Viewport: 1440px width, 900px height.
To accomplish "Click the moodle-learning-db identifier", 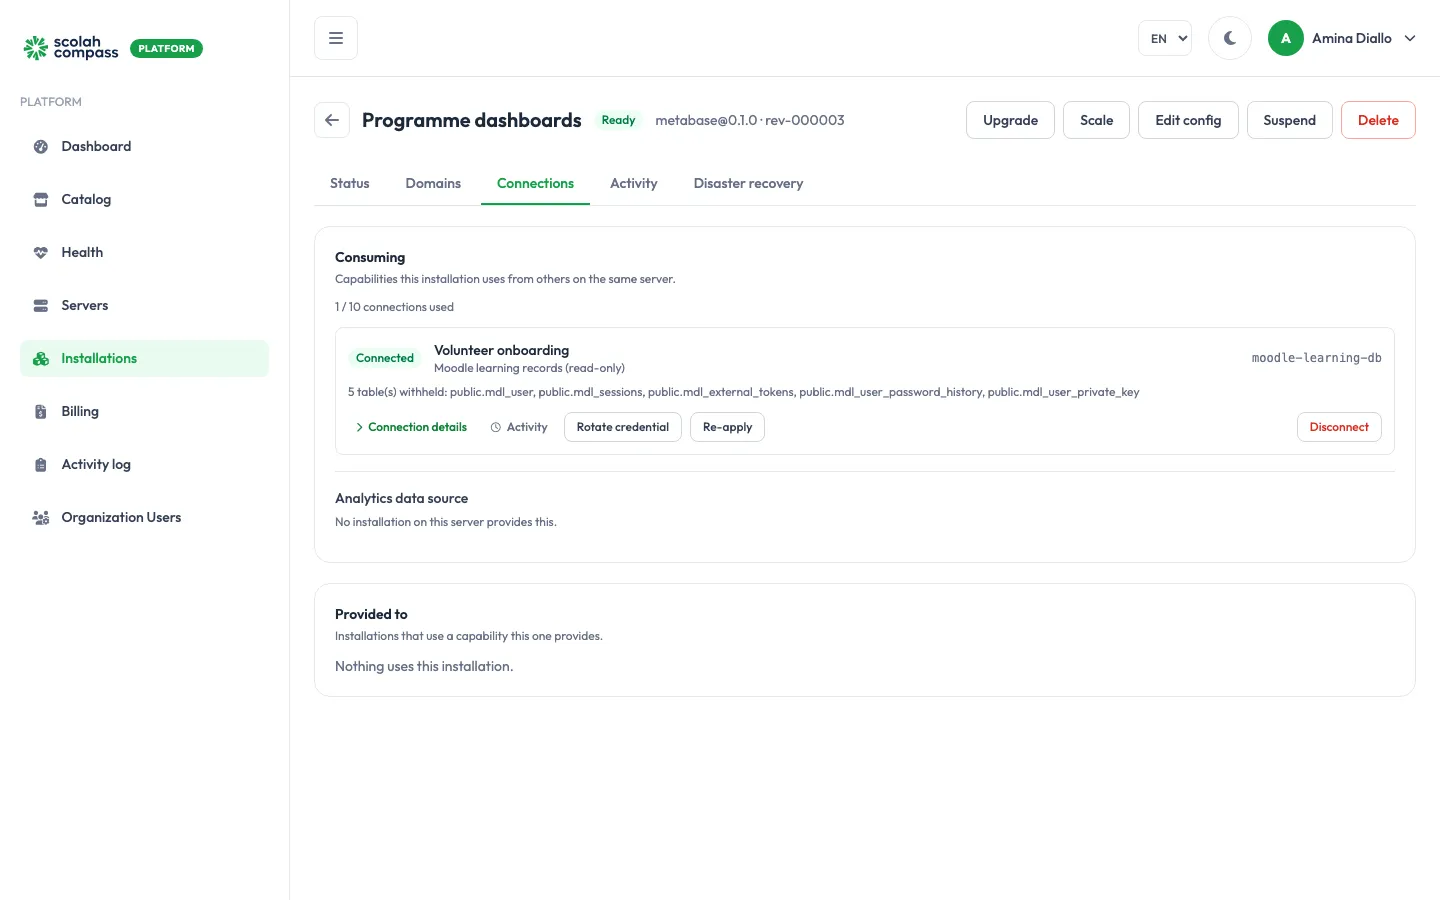I will 1316,358.
